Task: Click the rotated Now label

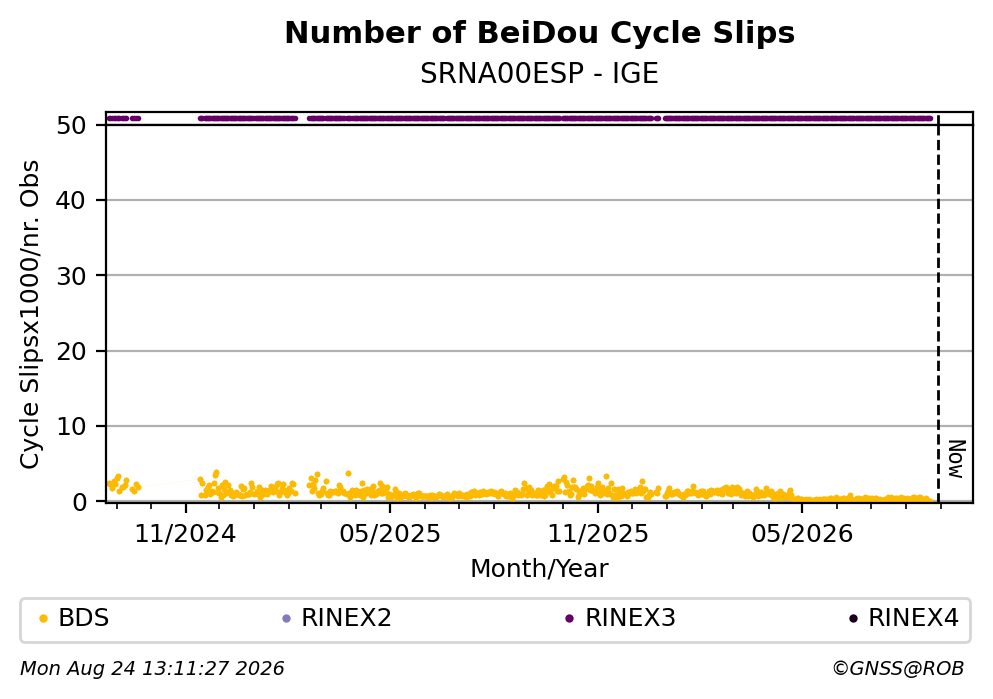Action: coord(957,459)
